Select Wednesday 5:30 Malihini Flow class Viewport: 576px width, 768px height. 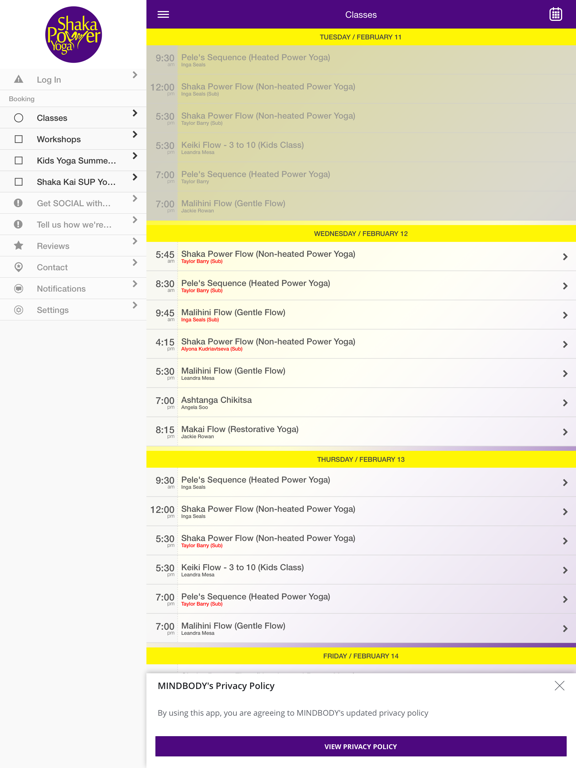(x=361, y=373)
